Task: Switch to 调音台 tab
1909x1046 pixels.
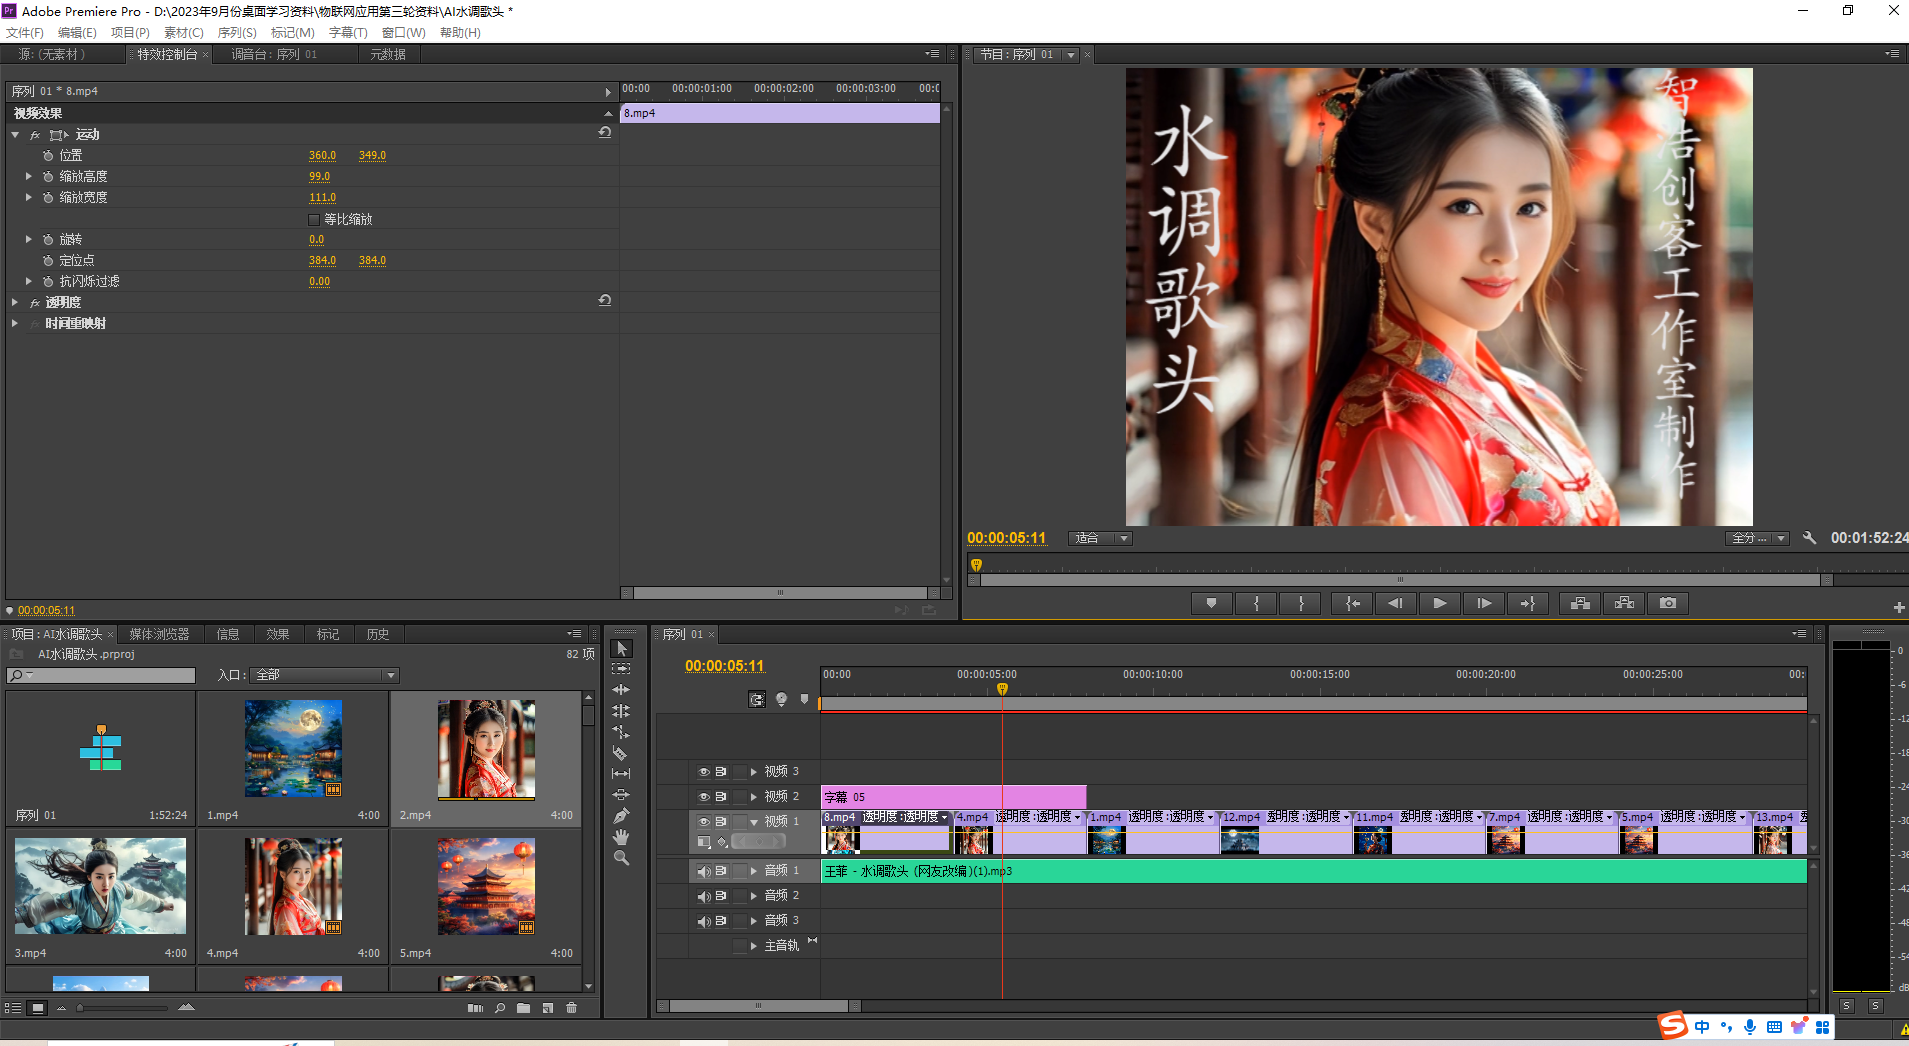Action: 274,54
